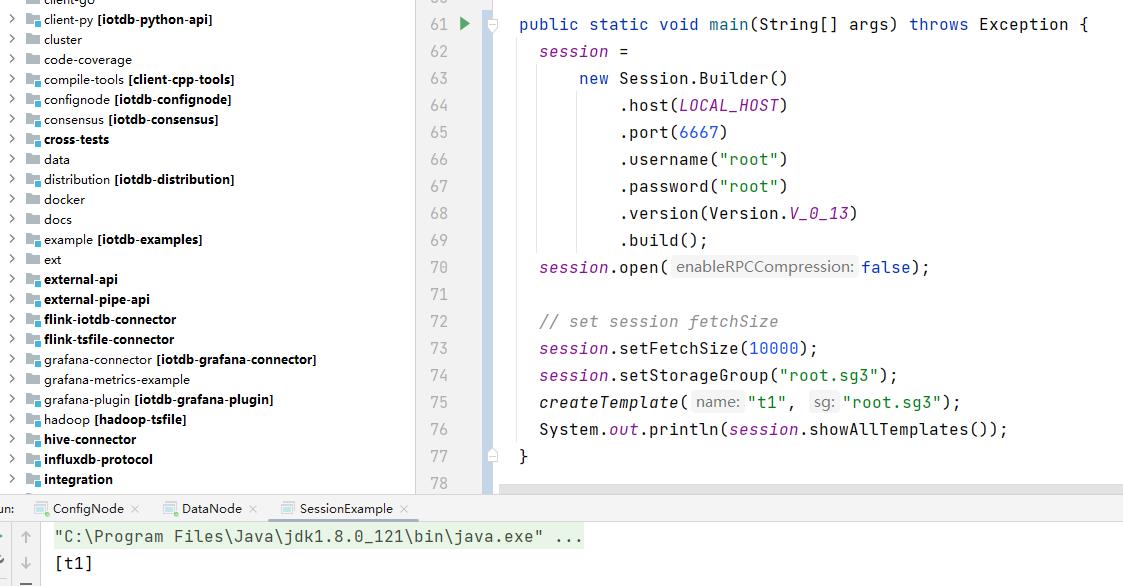
Task: Expand the client-py module node
Action: click(11, 19)
